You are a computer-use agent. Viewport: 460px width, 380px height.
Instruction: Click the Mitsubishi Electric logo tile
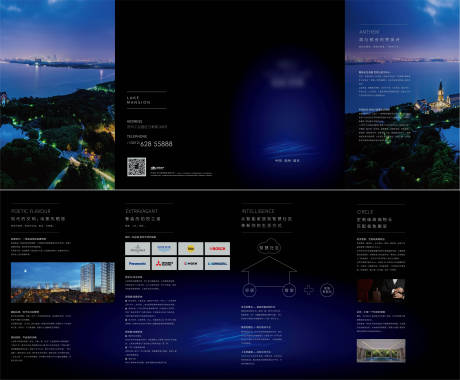pyautogui.click(x=164, y=264)
